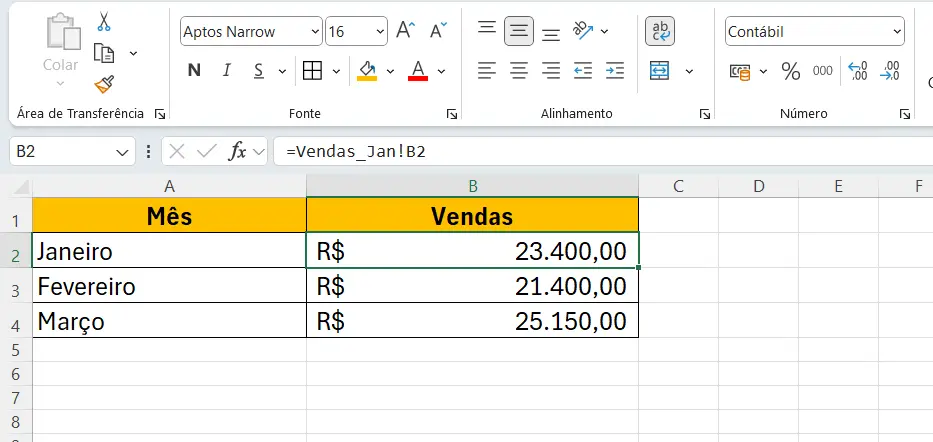
Task: Click the formula bar cancel X
Action: (177, 152)
